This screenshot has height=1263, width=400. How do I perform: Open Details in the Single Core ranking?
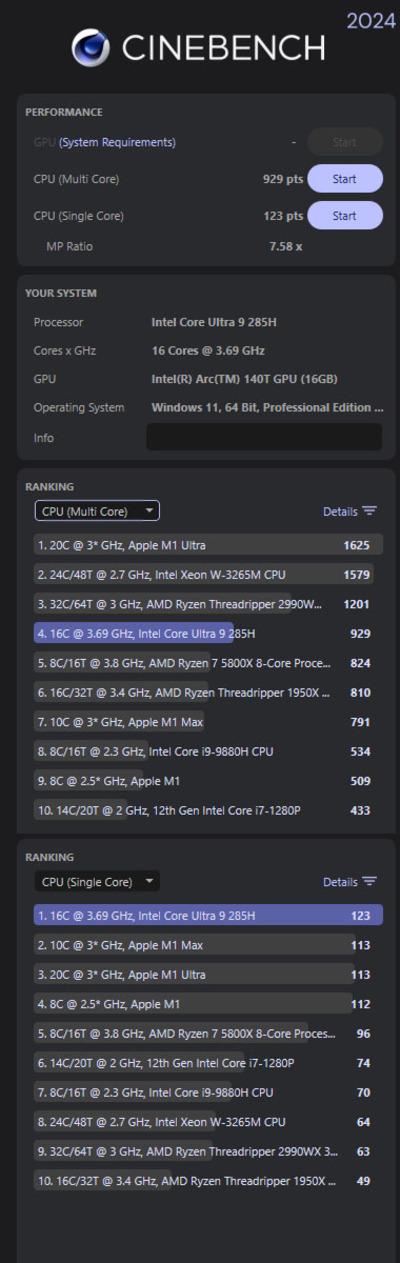[340, 882]
